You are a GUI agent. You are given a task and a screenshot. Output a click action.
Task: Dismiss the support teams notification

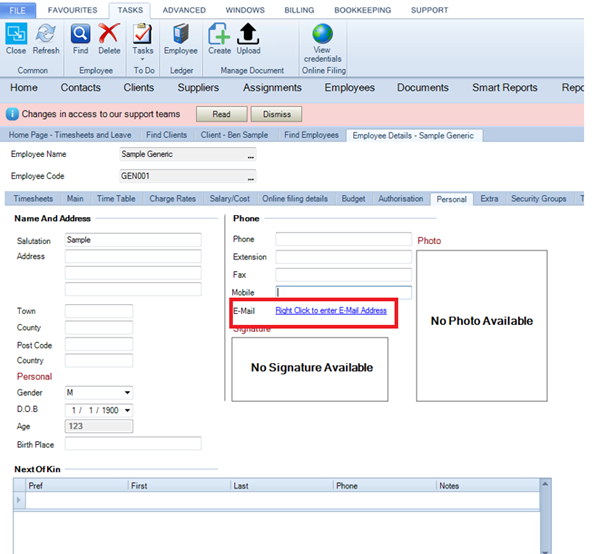tap(276, 114)
